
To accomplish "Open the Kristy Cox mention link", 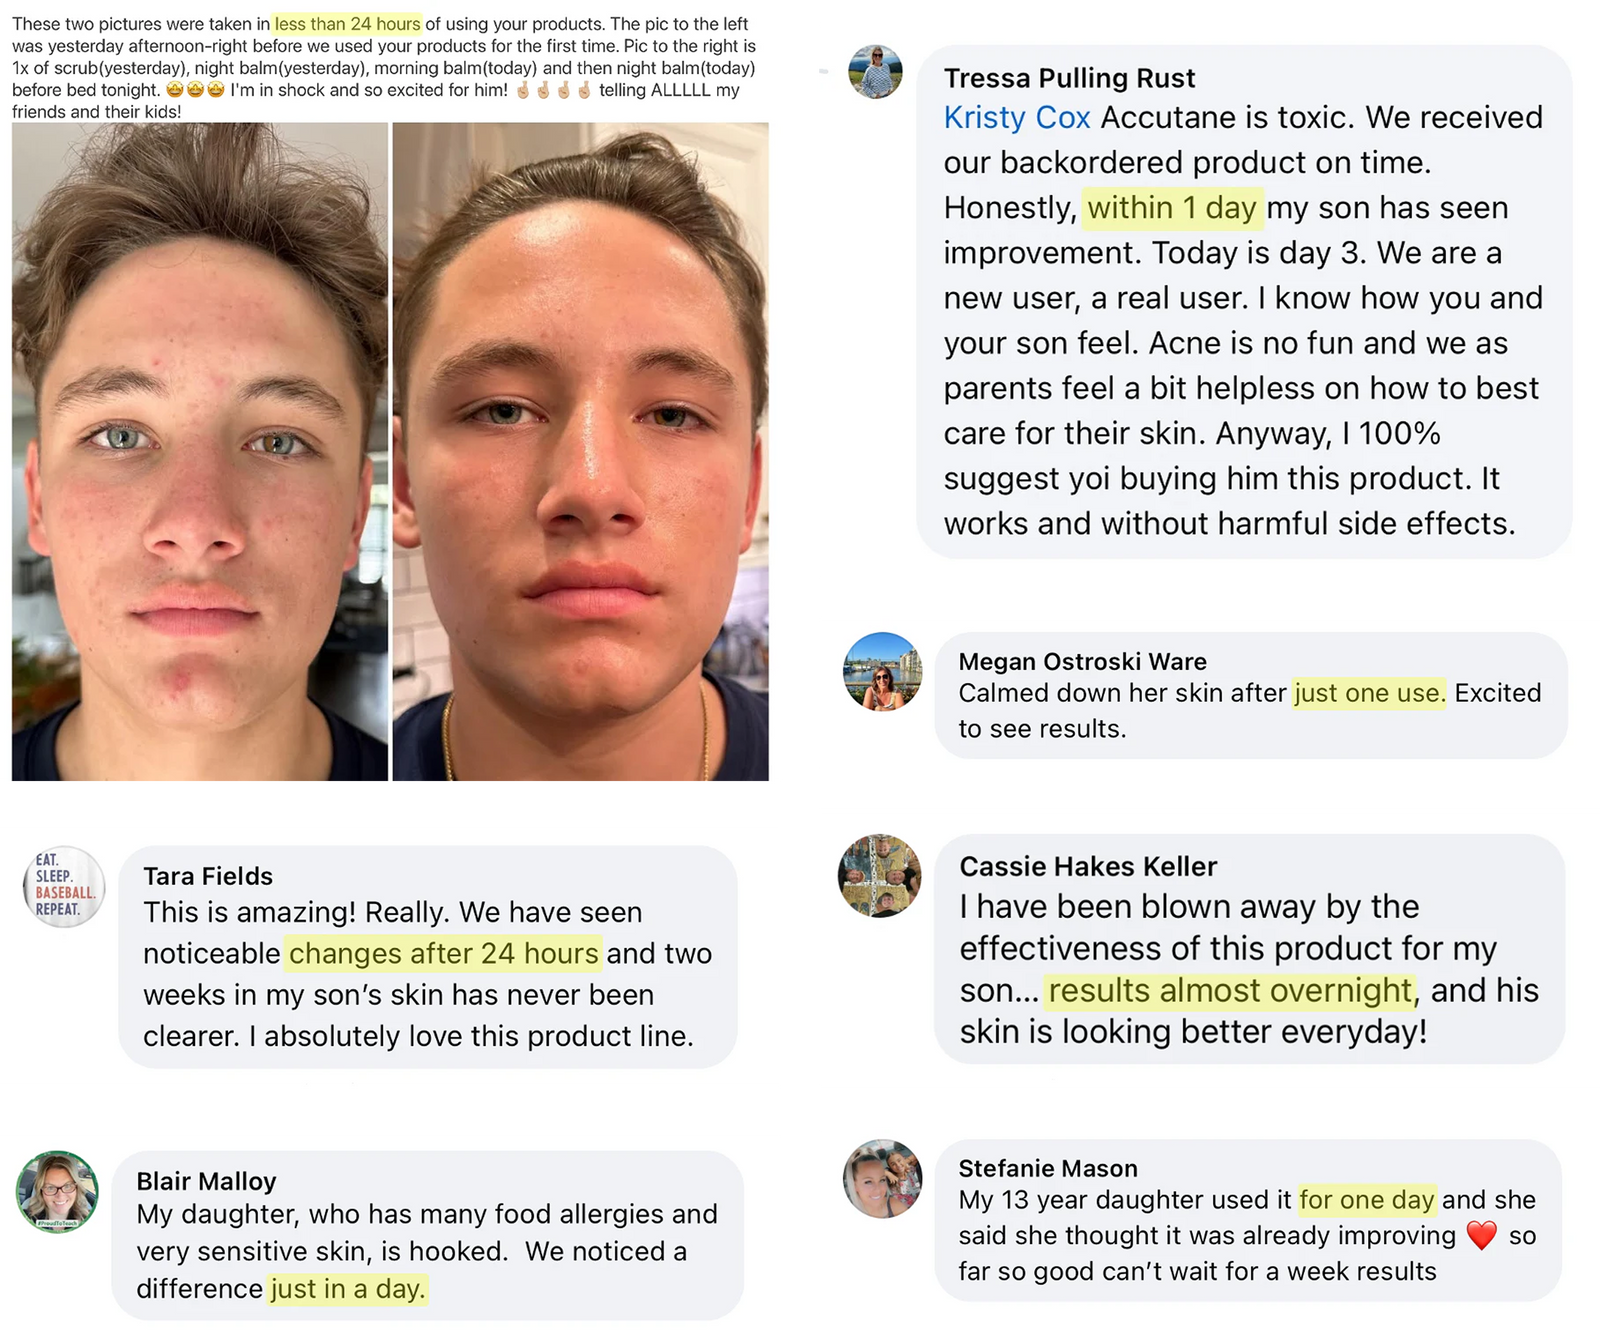I will coord(1016,118).
